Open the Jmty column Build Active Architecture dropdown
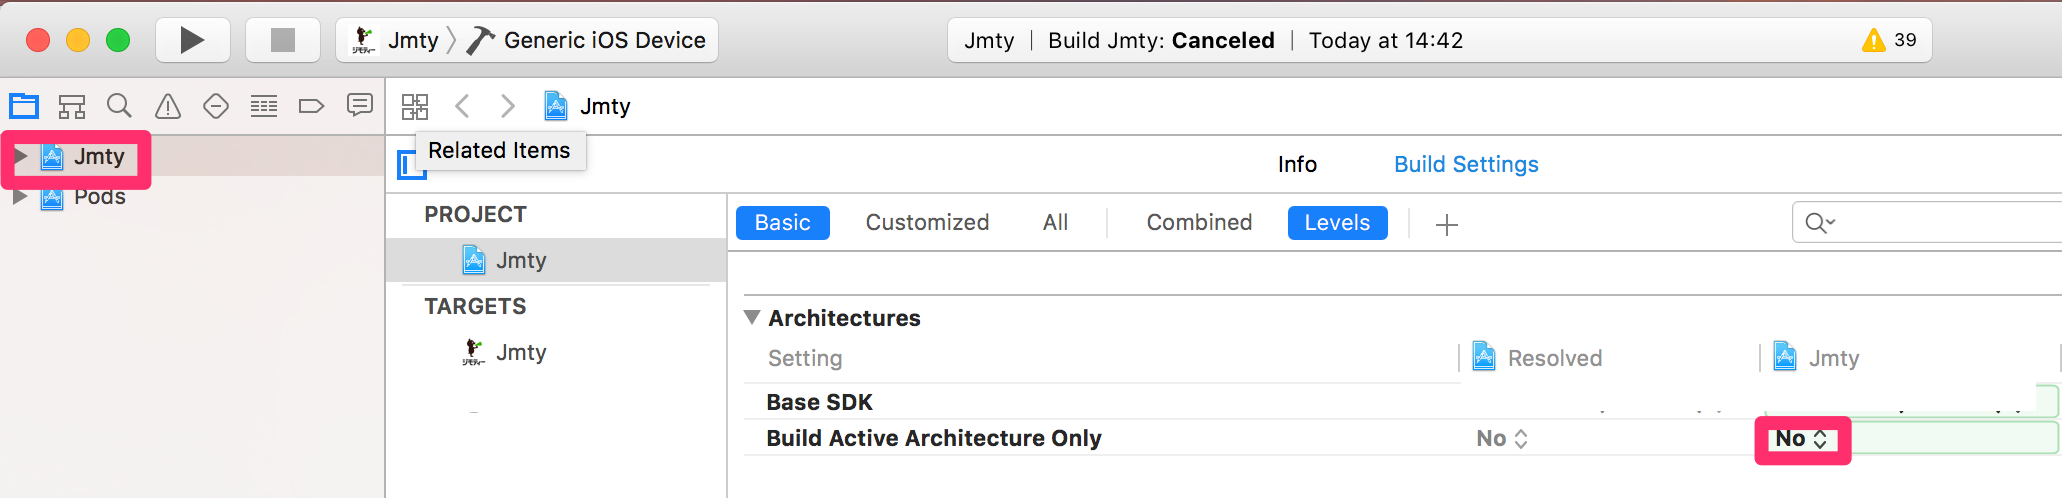Viewport: 2062px width, 498px height. 1801,439
